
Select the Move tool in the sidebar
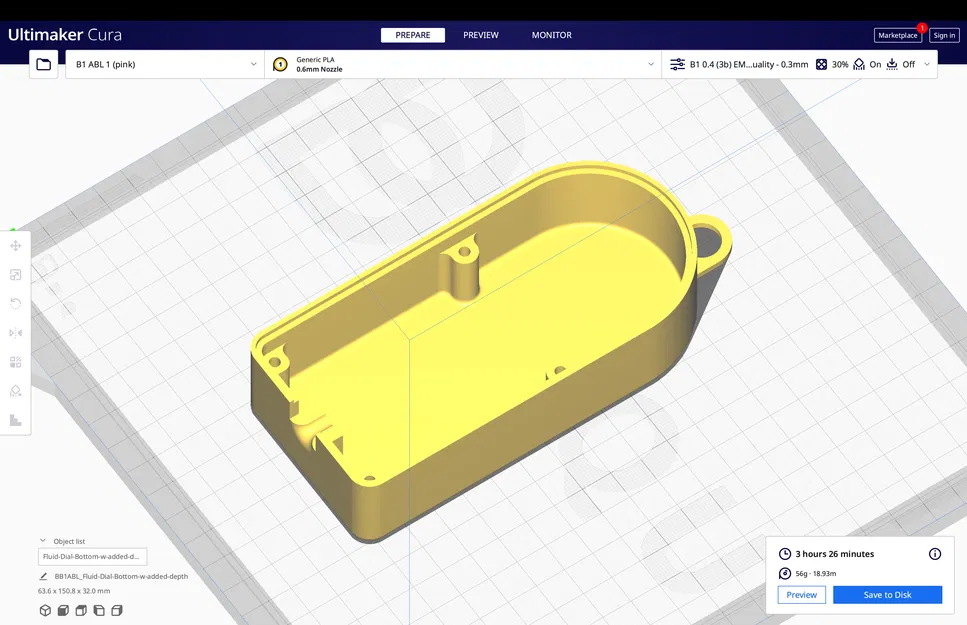pos(15,246)
